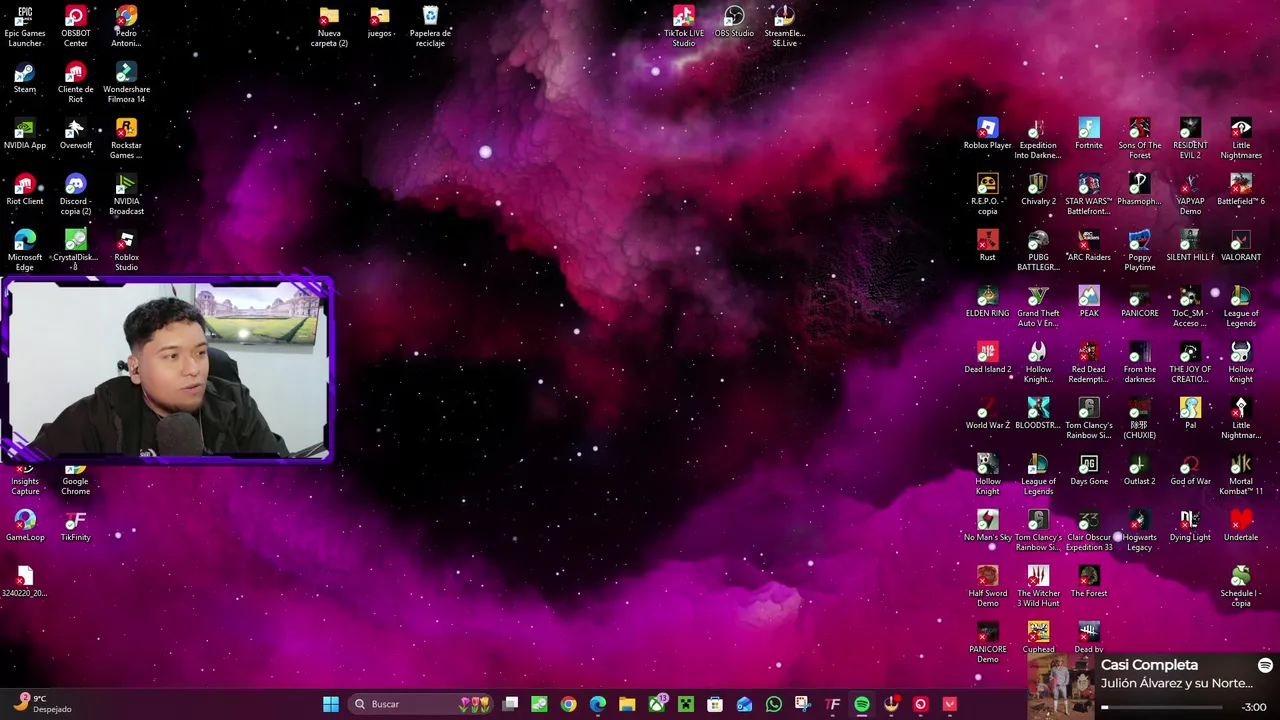Image resolution: width=1280 pixels, height=720 pixels.
Task: Select the Phasmophobia game icon
Action: click(x=1140, y=189)
